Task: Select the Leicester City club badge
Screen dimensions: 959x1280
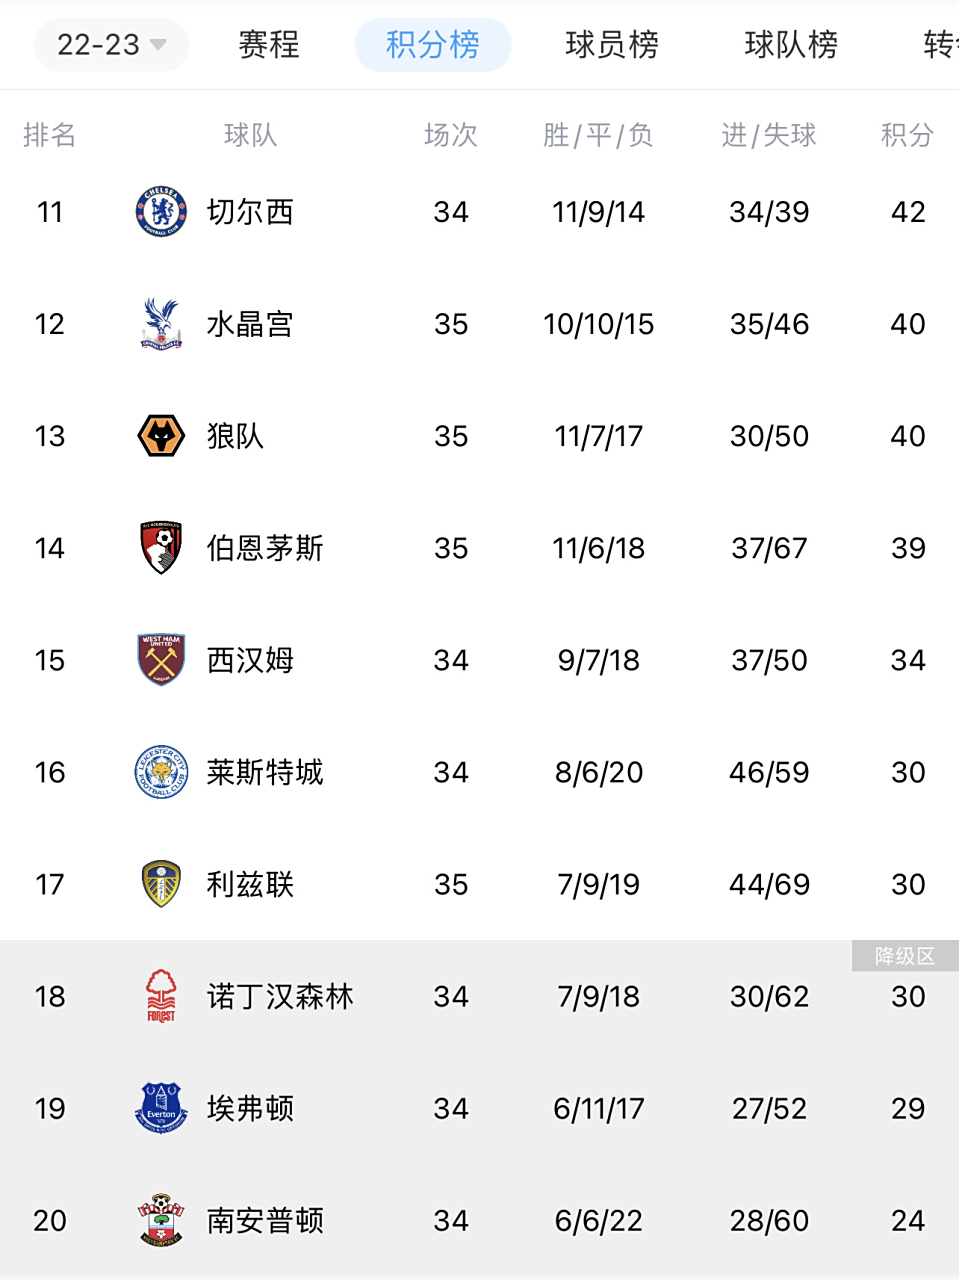Action: 160,771
